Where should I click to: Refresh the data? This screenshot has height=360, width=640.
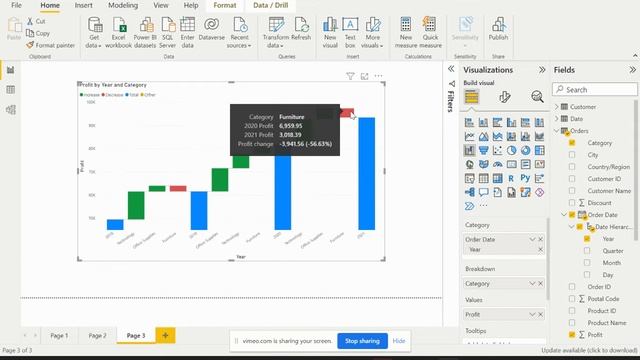pos(301,29)
